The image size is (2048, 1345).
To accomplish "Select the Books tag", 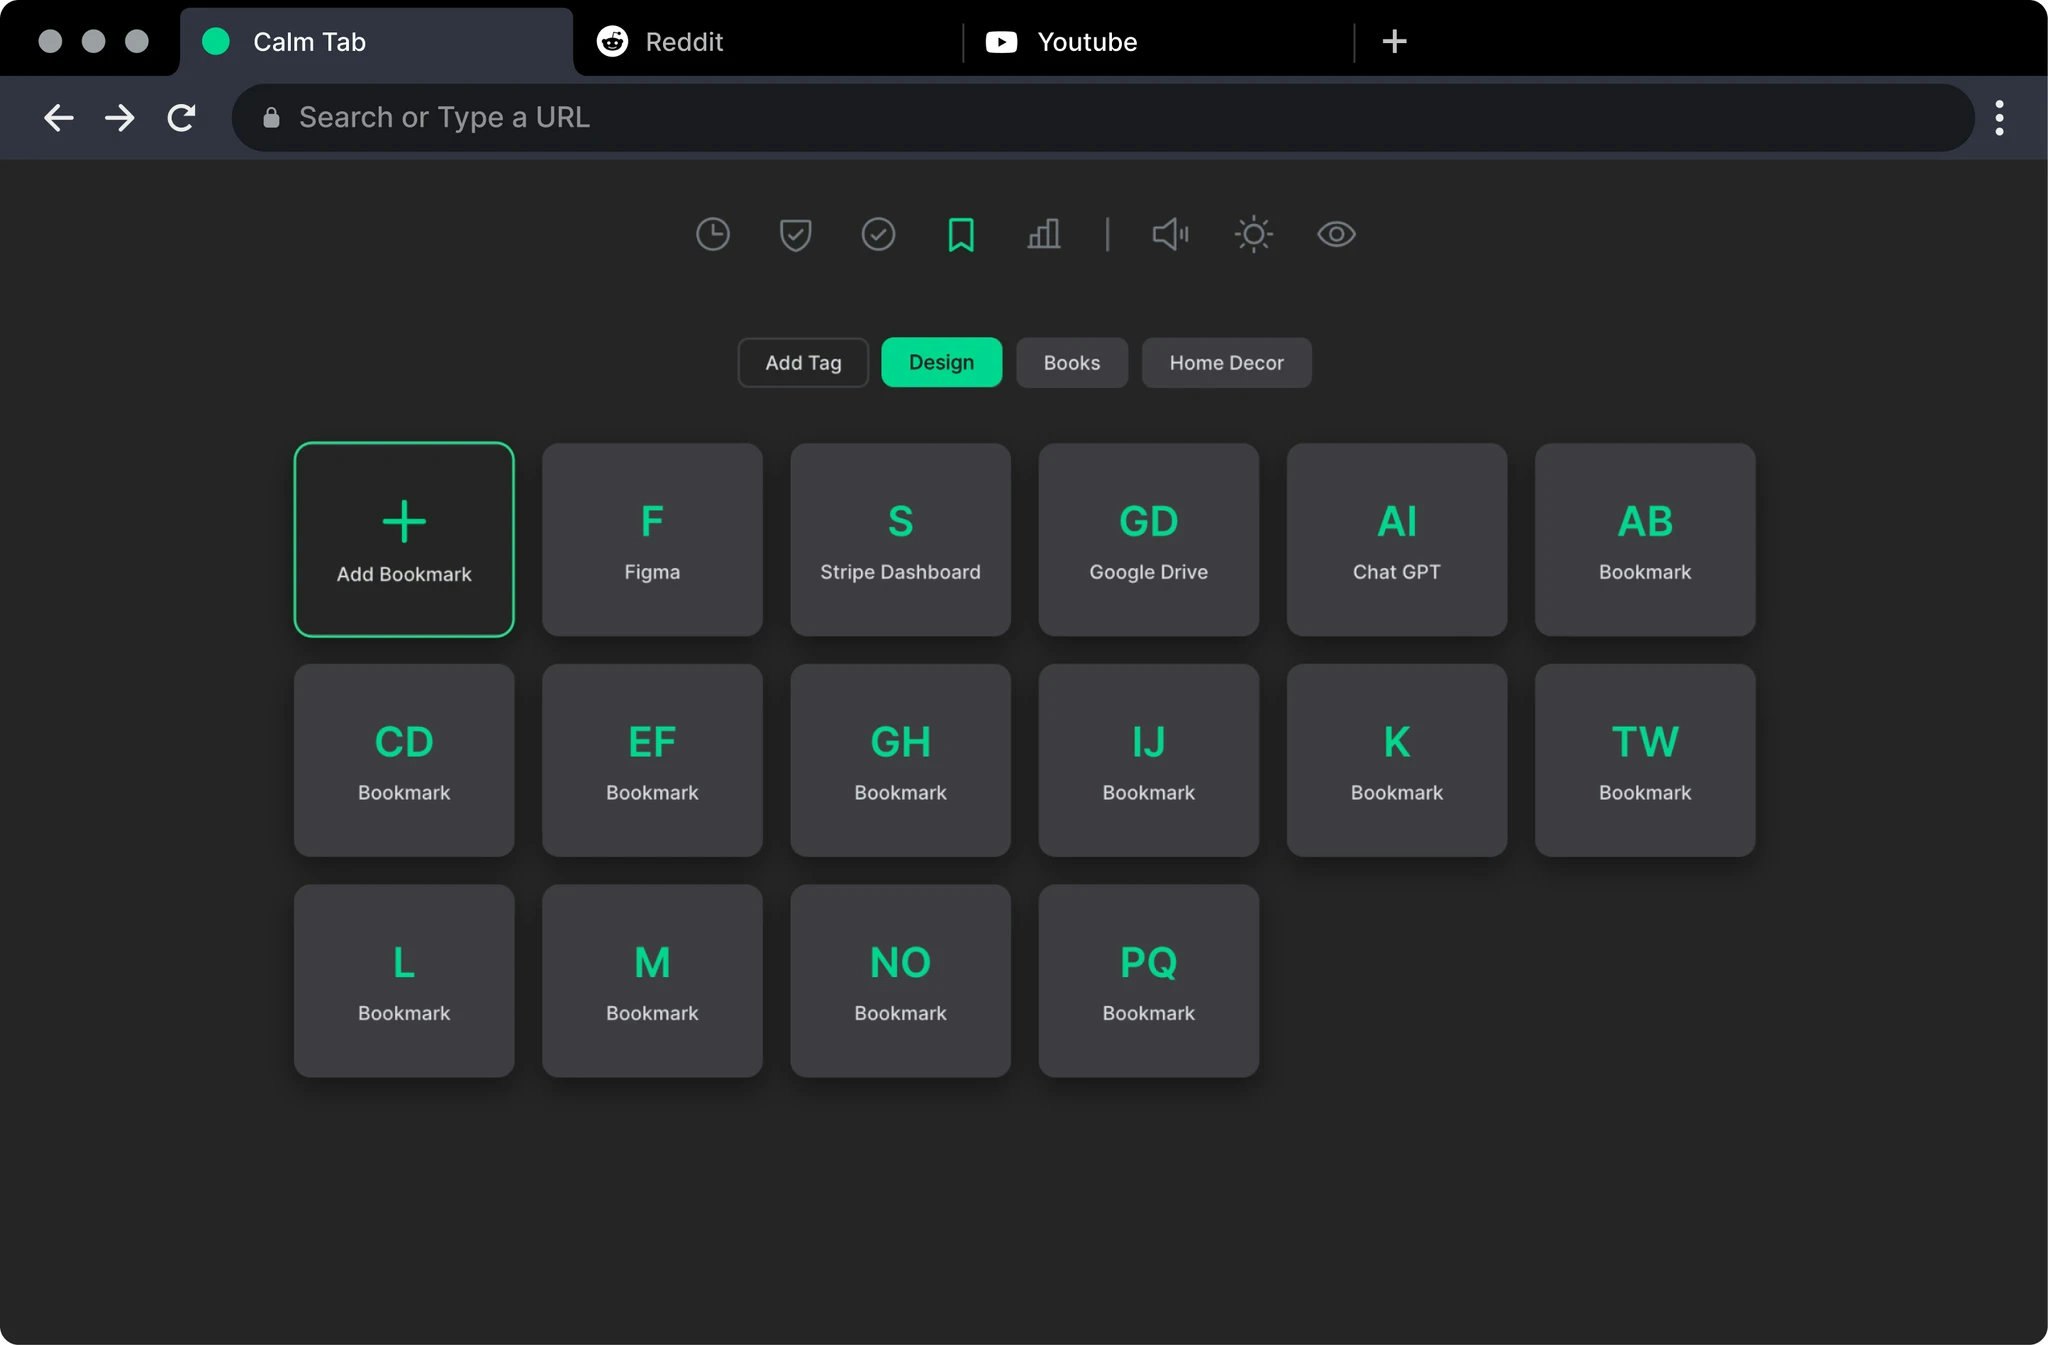I will tap(1072, 363).
